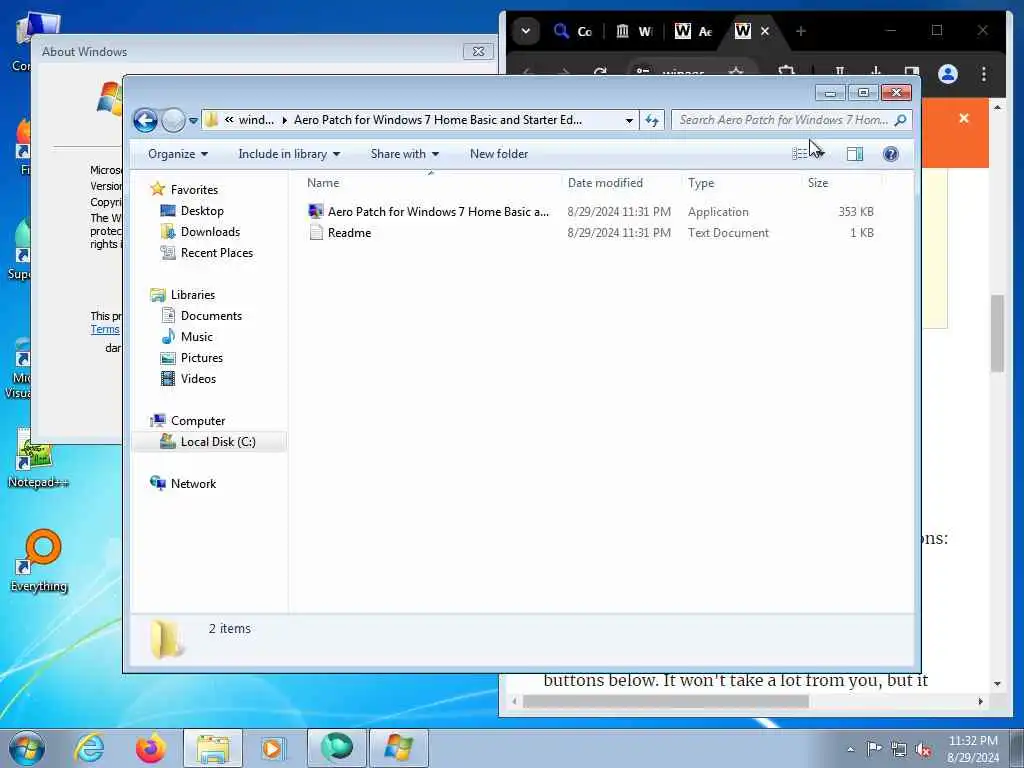Expand the address bar previous locations dropdown

(629, 120)
